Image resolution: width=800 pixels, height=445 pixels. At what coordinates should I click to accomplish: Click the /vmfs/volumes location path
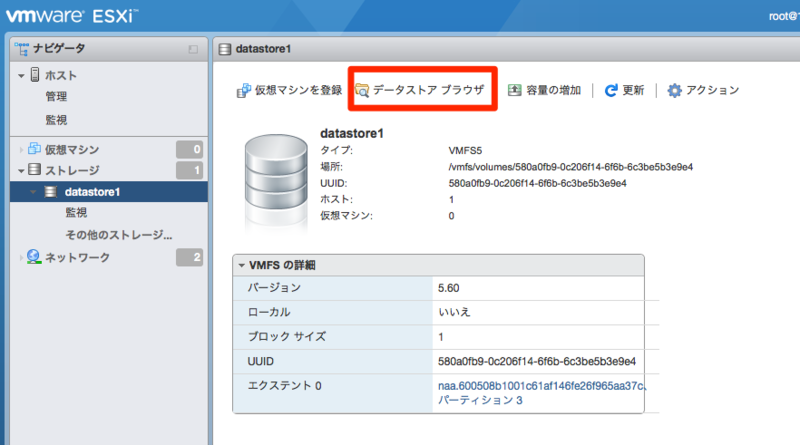(x=570, y=167)
